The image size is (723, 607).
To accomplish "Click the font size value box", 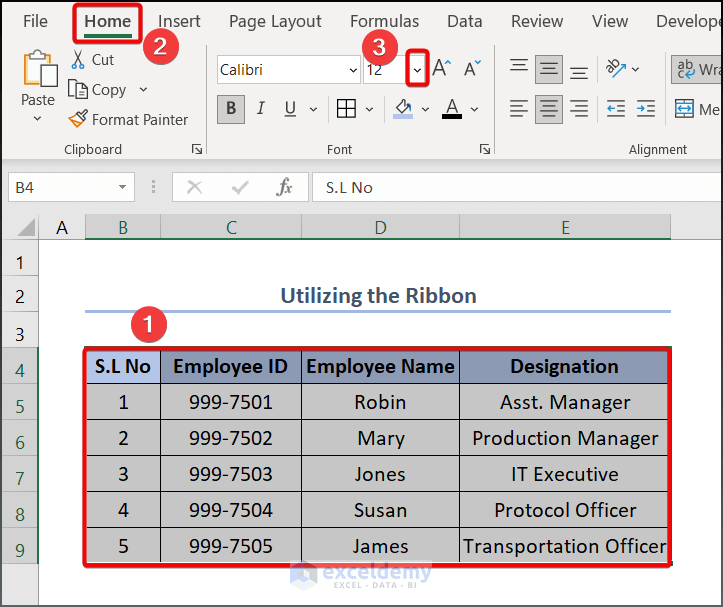I will point(385,70).
